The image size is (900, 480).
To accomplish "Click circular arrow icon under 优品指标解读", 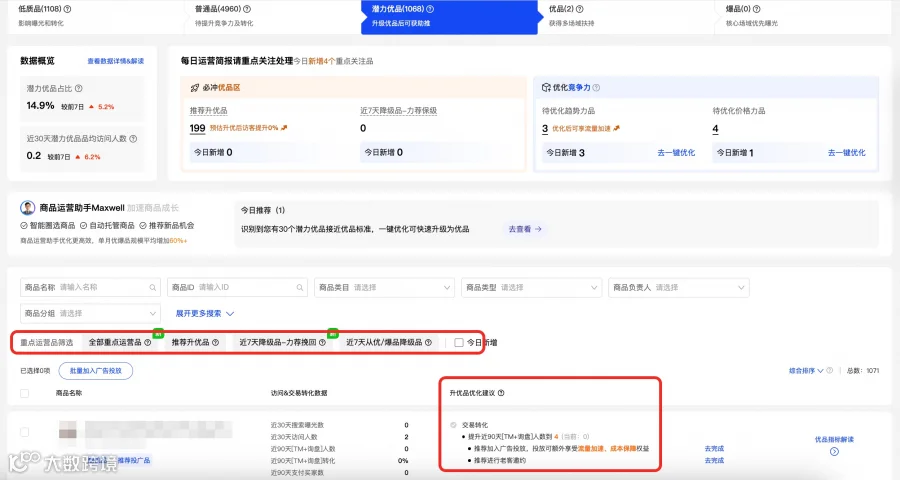I will 834,452.
